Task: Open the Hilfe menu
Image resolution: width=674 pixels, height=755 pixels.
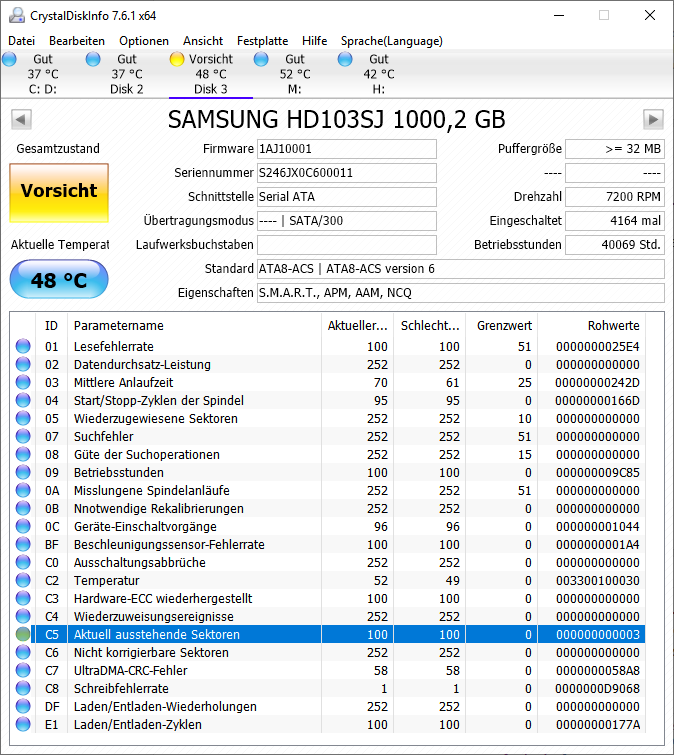Action: [x=315, y=41]
